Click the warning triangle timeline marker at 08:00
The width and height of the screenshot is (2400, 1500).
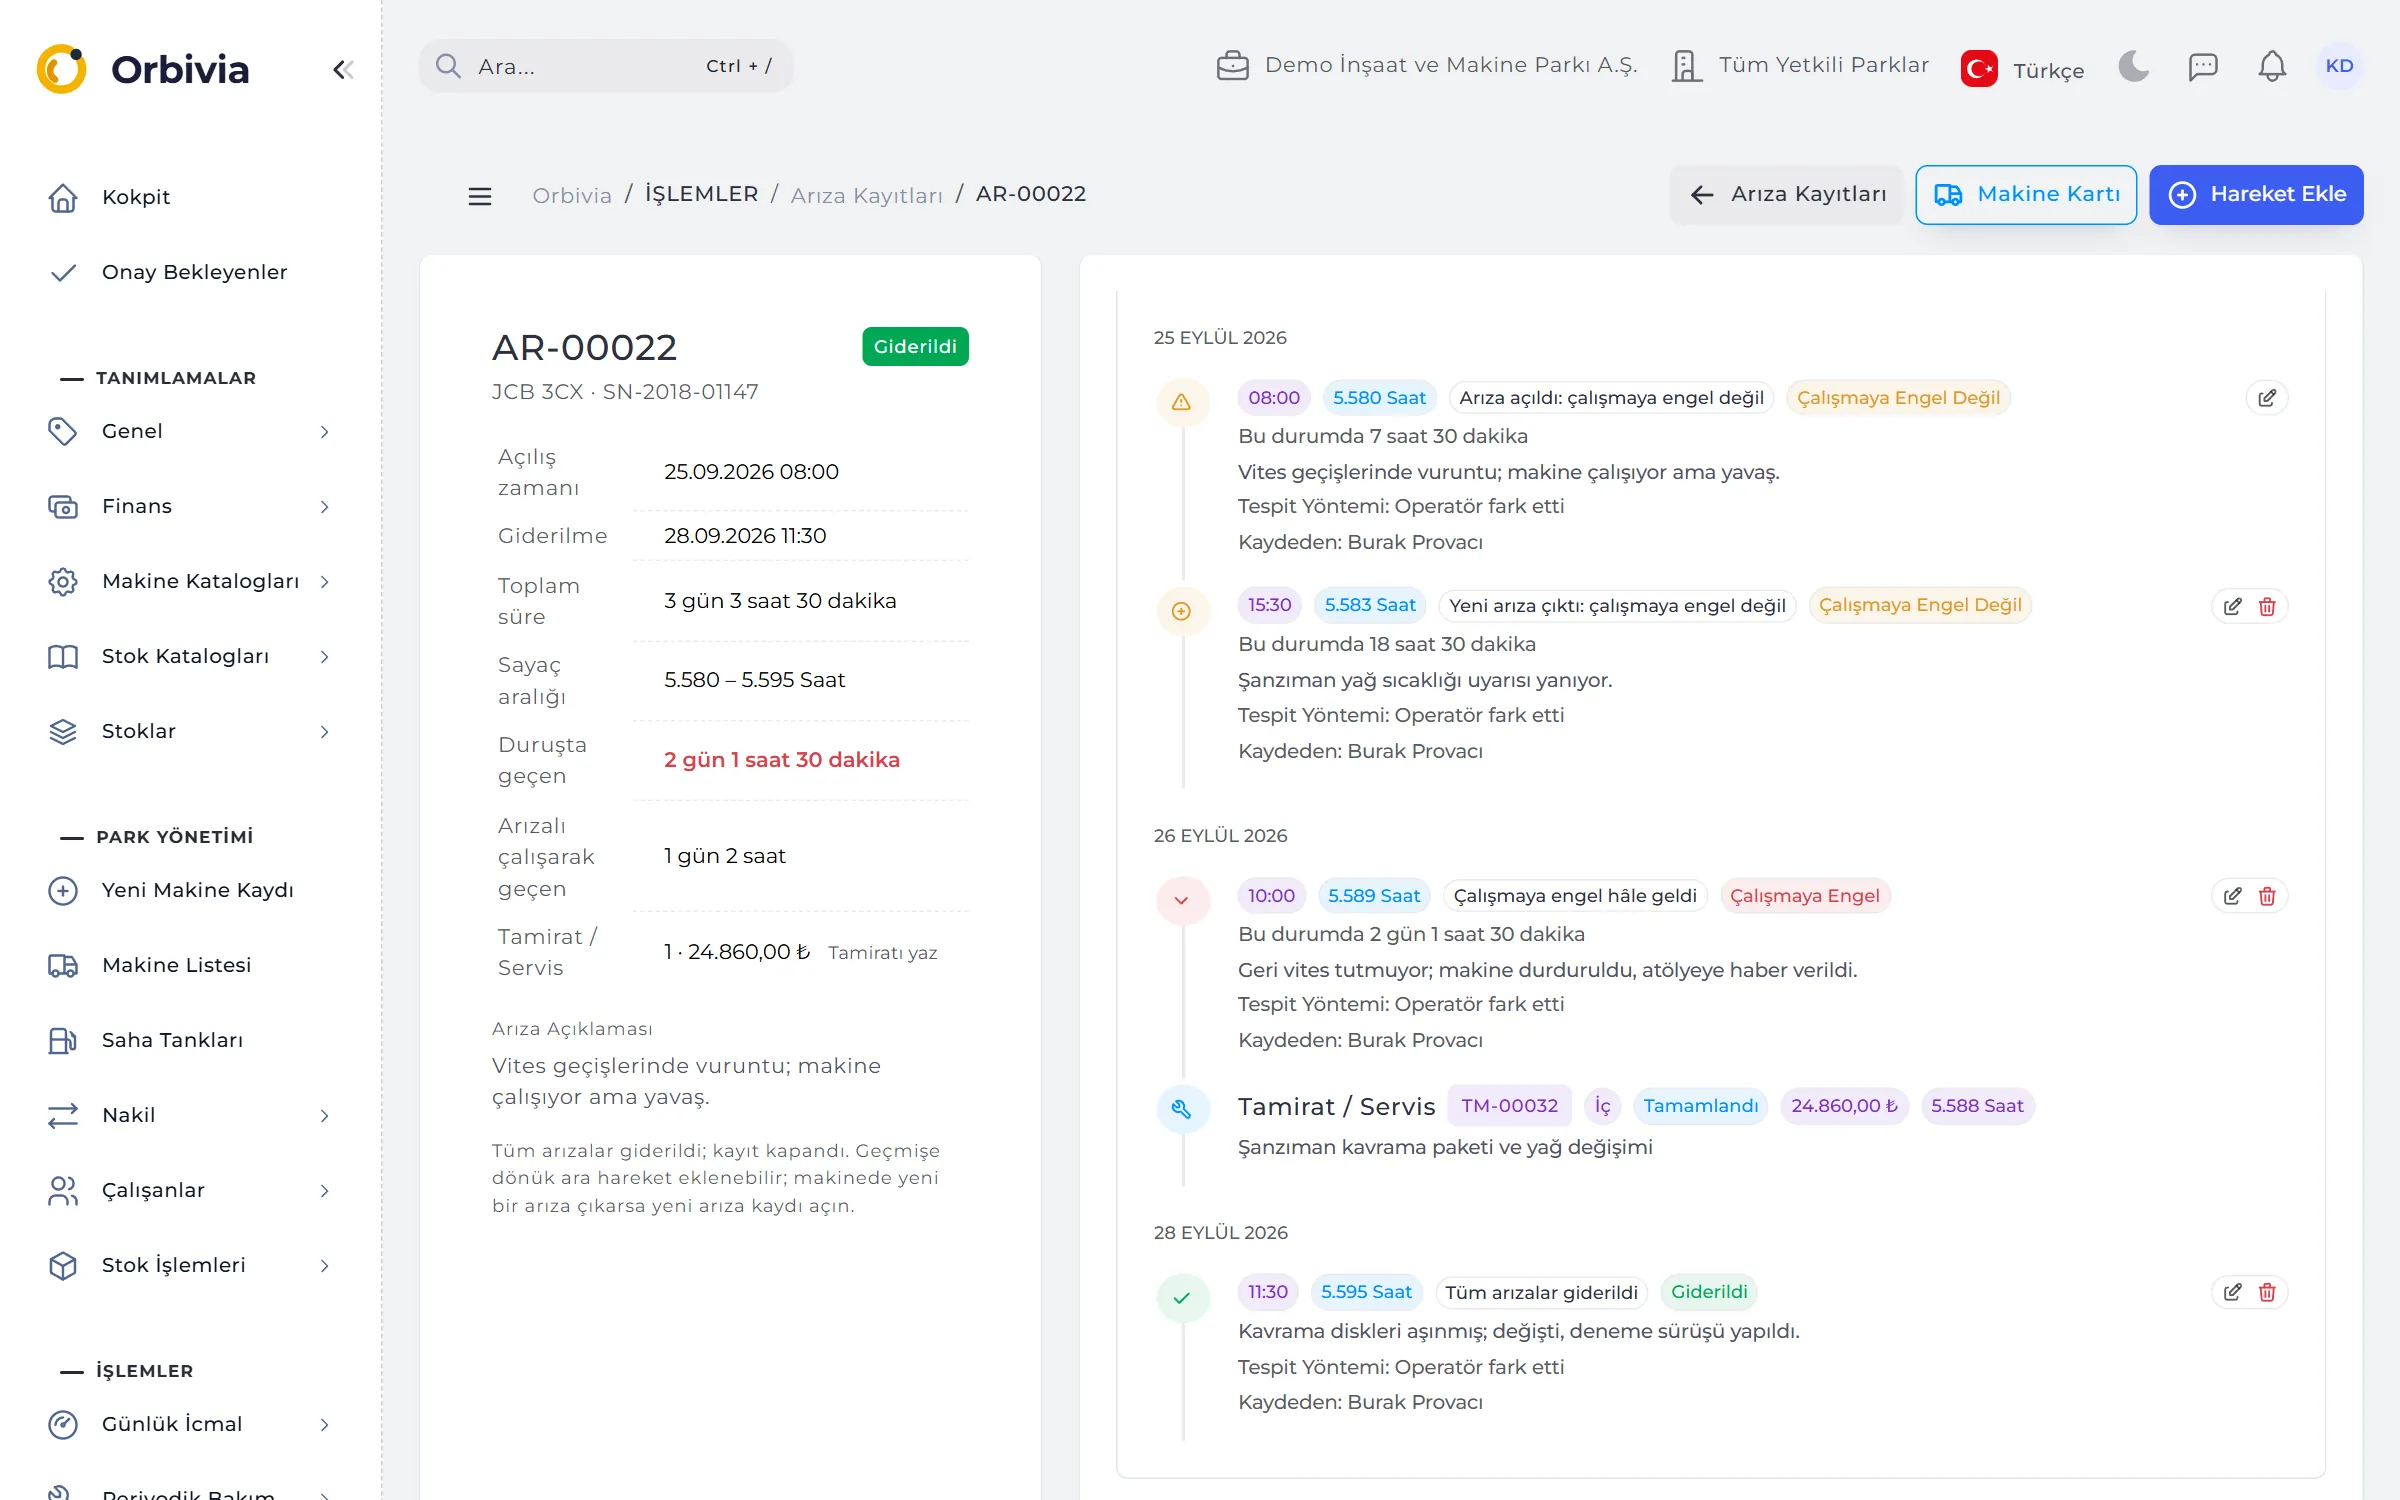point(1181,402)
